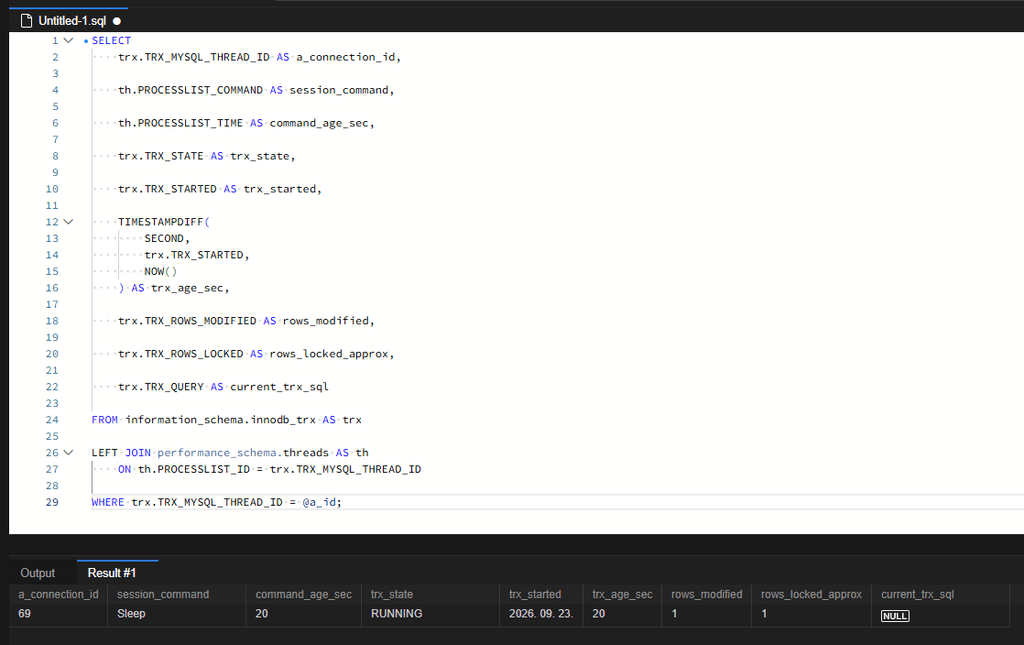Select the Sleep cell in results
1024x645 pixels.
click(x=176, y=614)
